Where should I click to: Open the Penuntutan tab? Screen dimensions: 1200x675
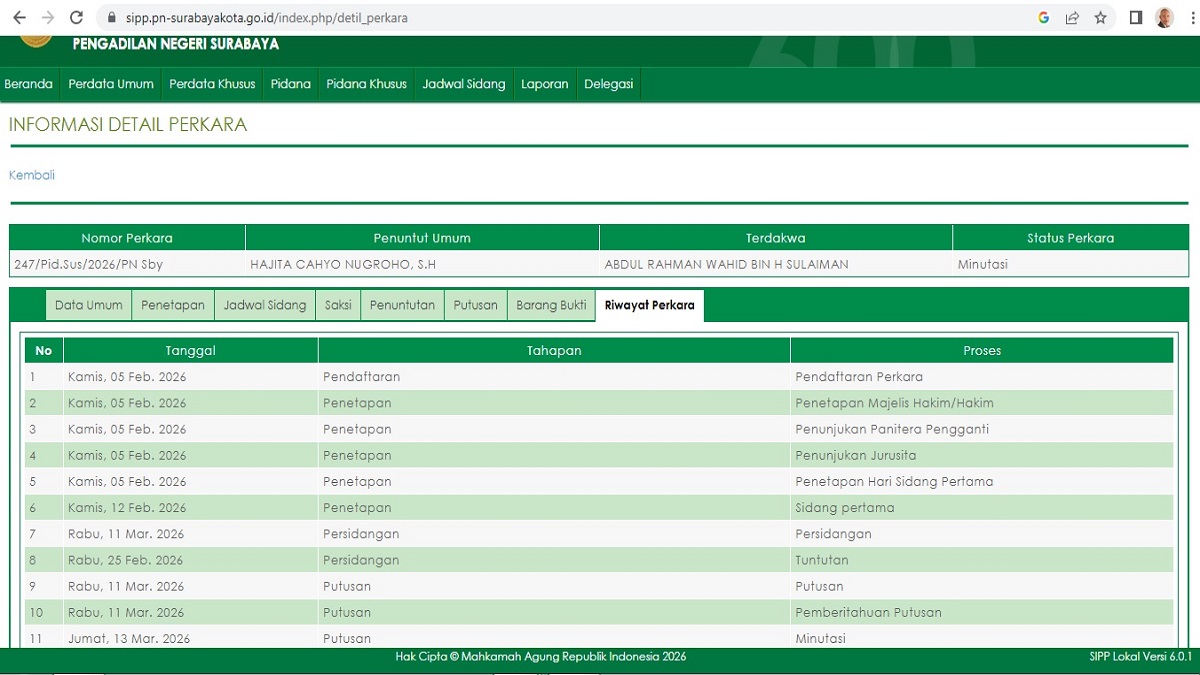402,305
